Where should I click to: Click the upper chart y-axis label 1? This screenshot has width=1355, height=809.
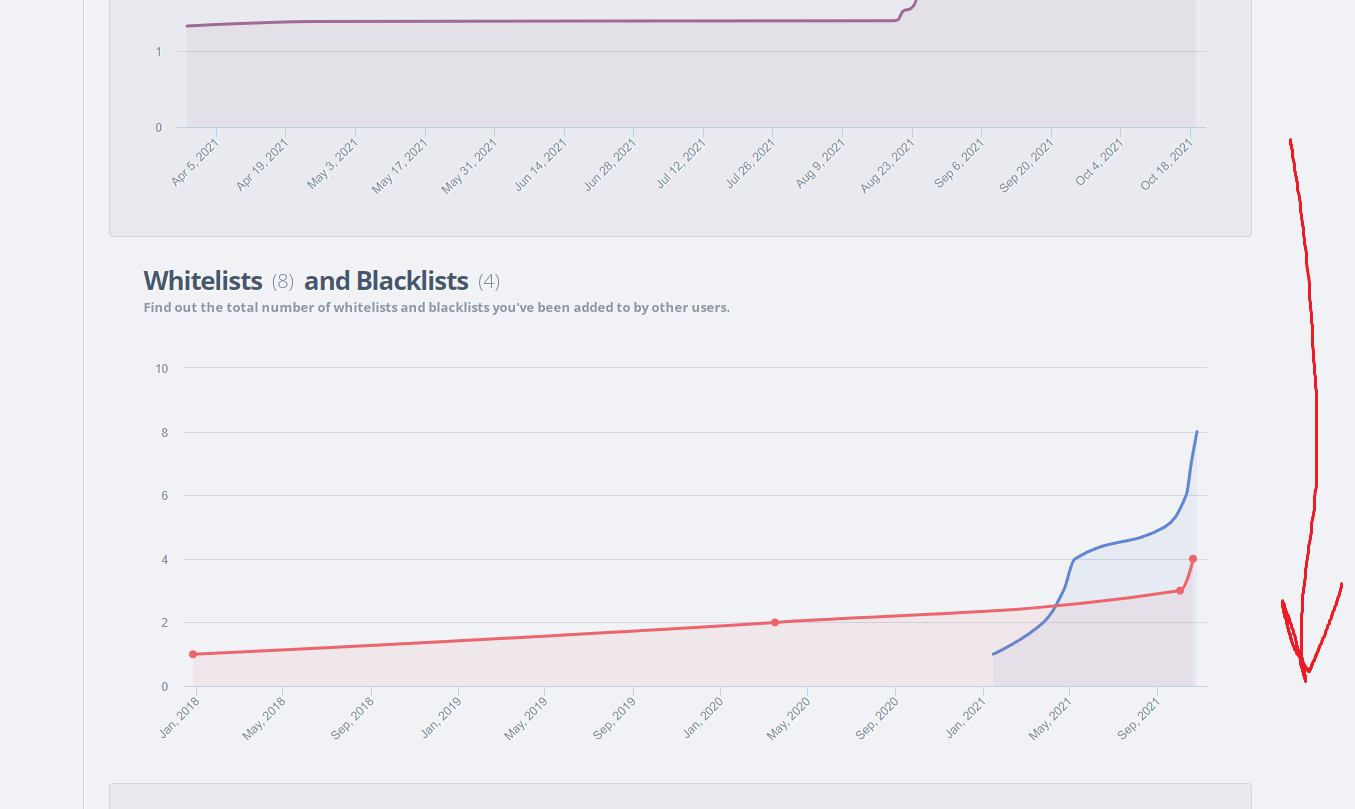pos(158,52)
